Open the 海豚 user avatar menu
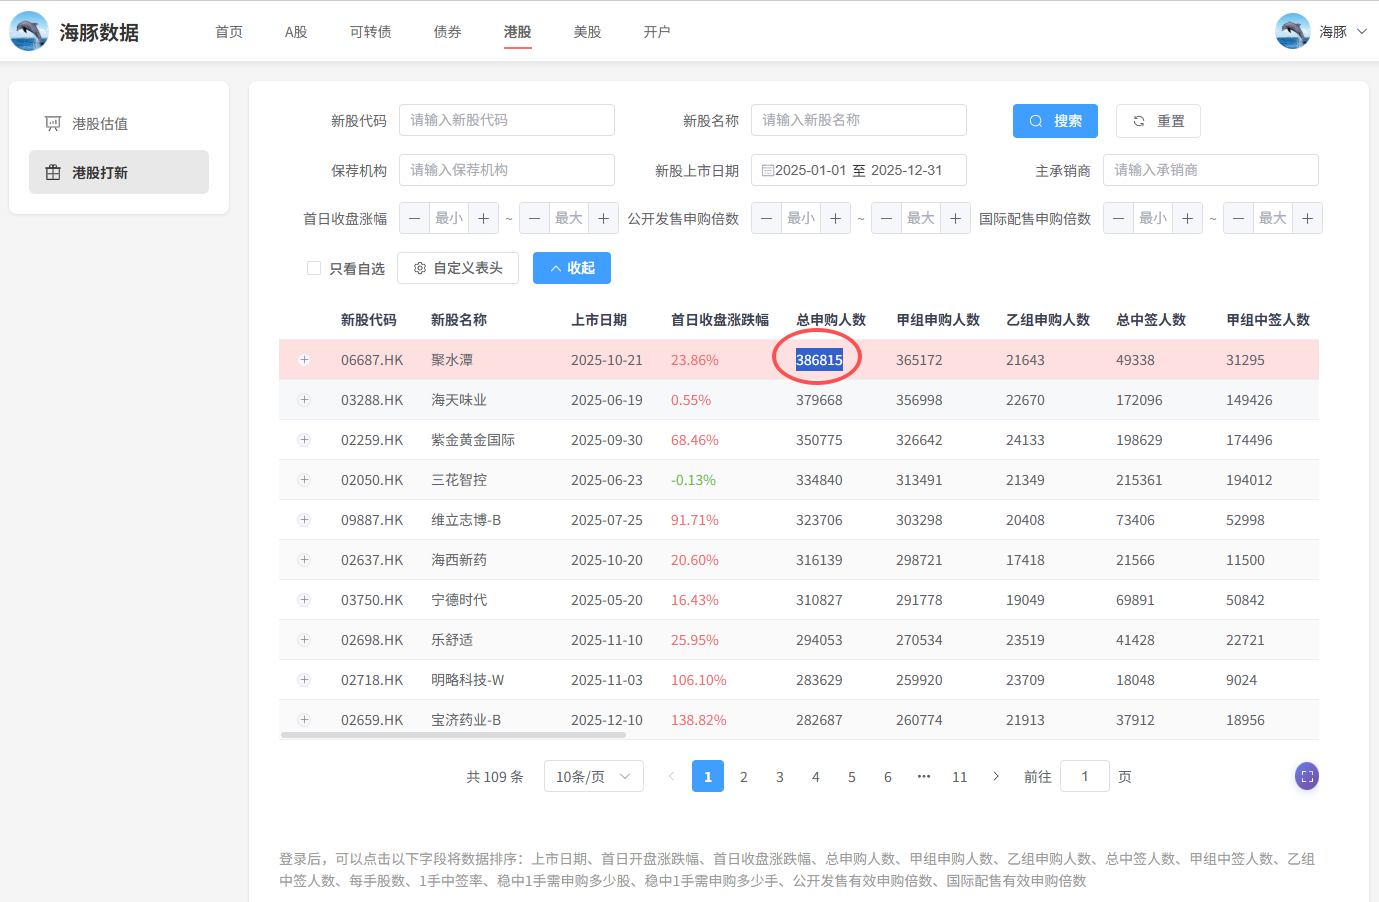 click(1293, 32)
